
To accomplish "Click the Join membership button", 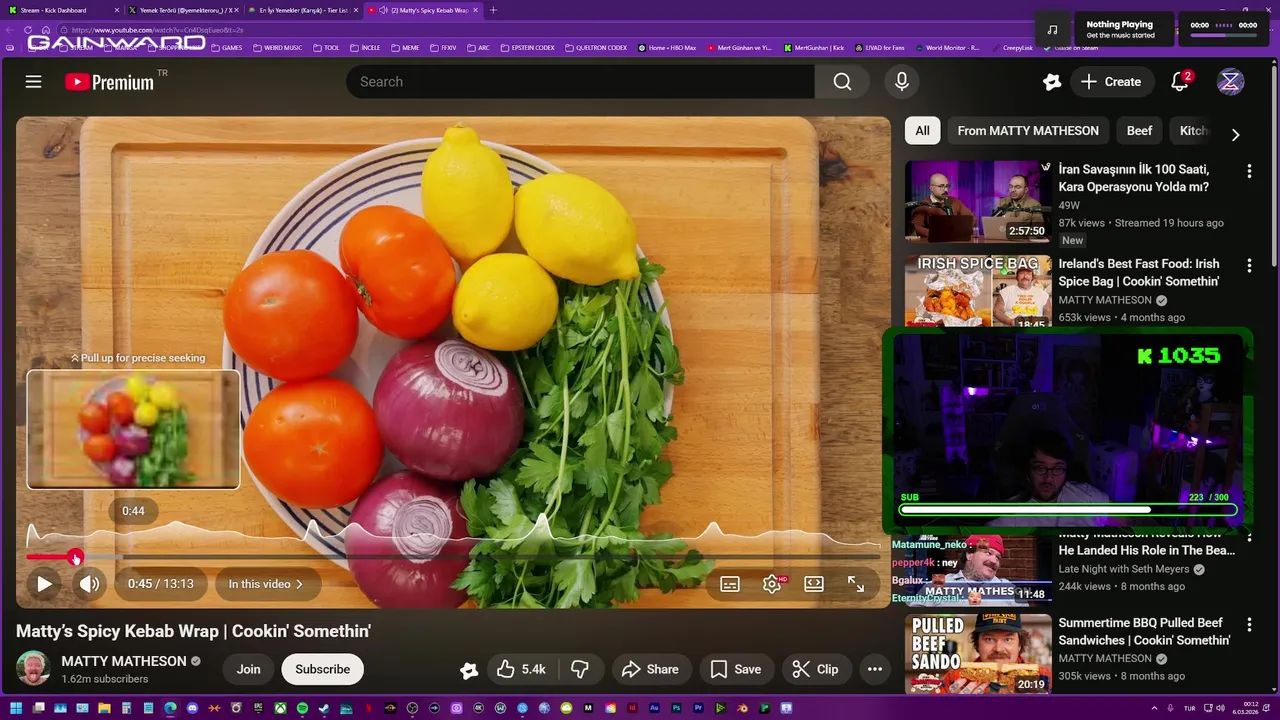I will (x=248, y=670).
